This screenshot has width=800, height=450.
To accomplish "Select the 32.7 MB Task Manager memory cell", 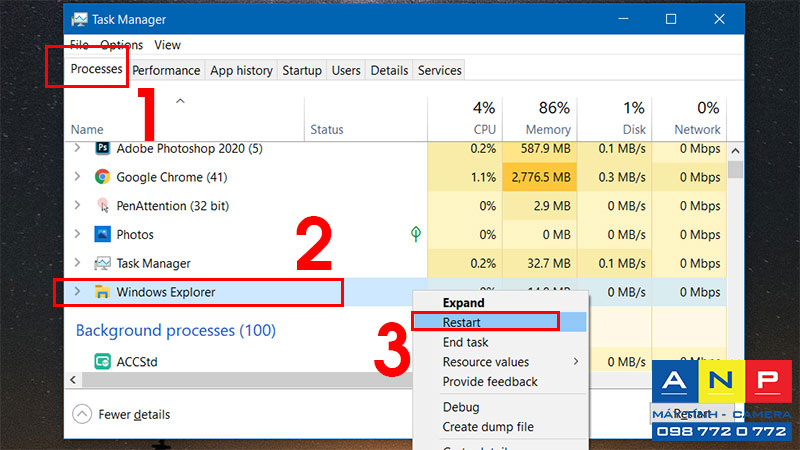I will point(540,263).
